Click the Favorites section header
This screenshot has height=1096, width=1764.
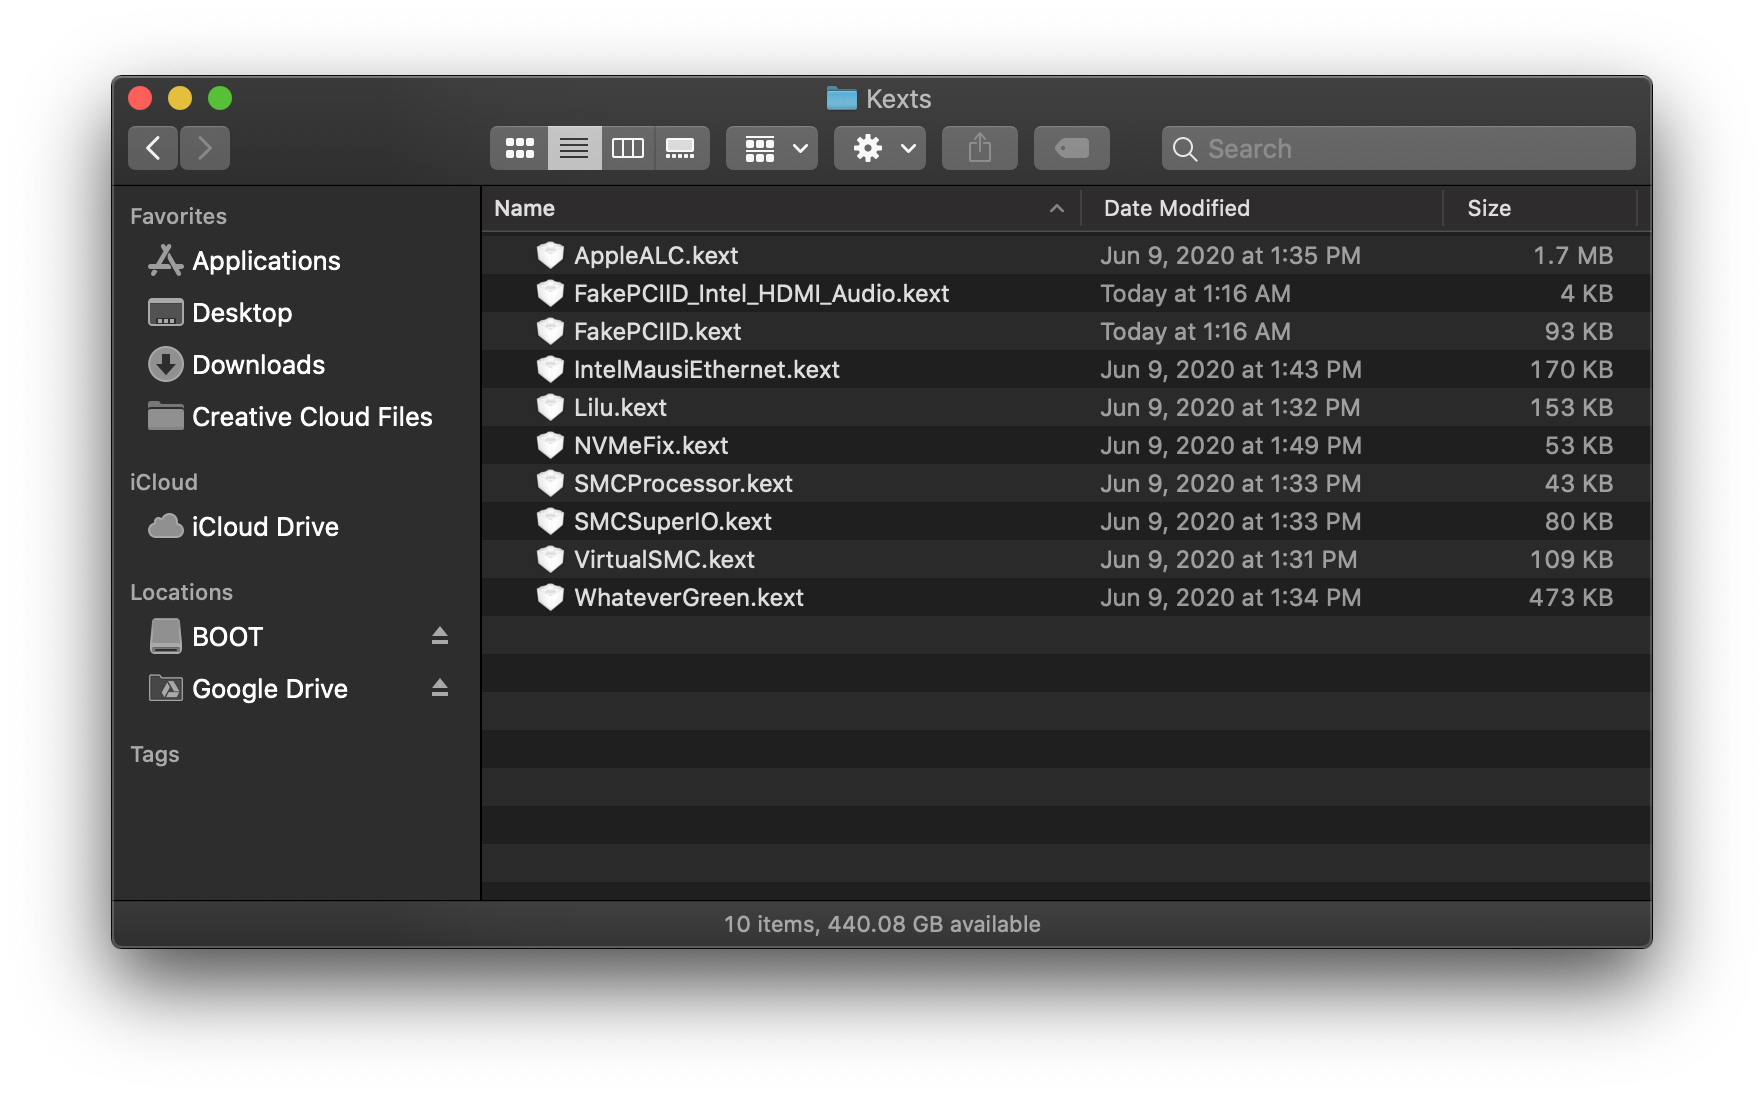[178, 216]
